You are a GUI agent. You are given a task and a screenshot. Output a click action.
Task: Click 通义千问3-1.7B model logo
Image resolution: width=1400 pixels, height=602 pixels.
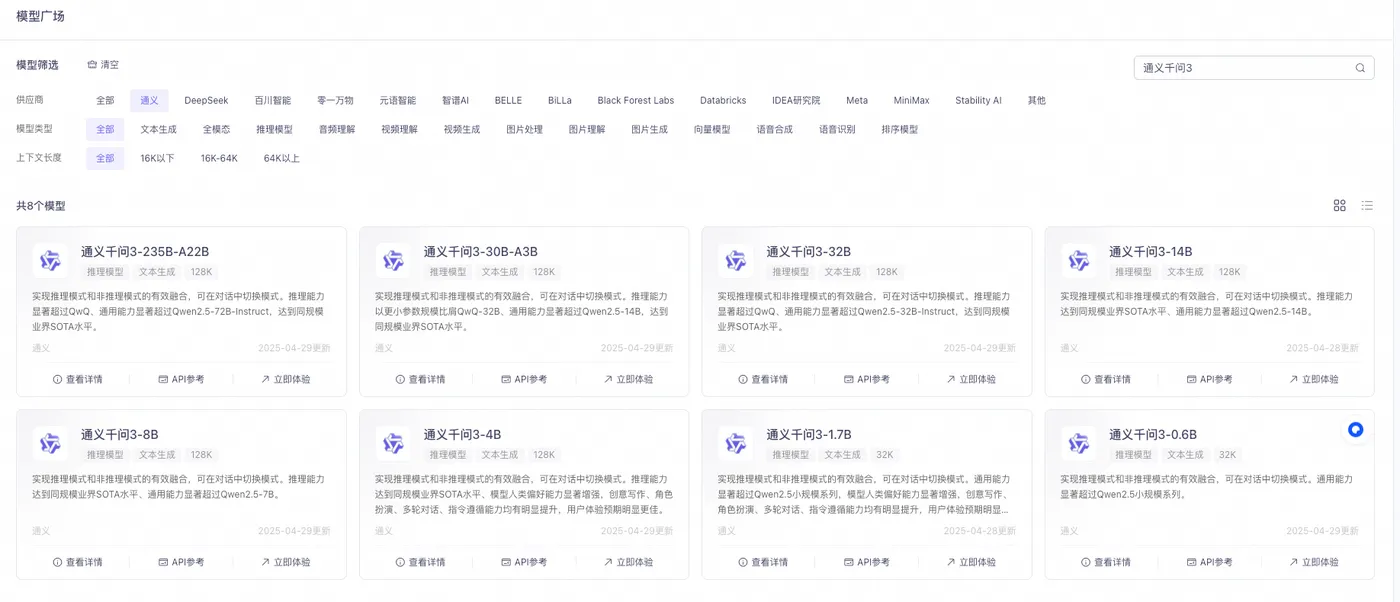(736, 444)
